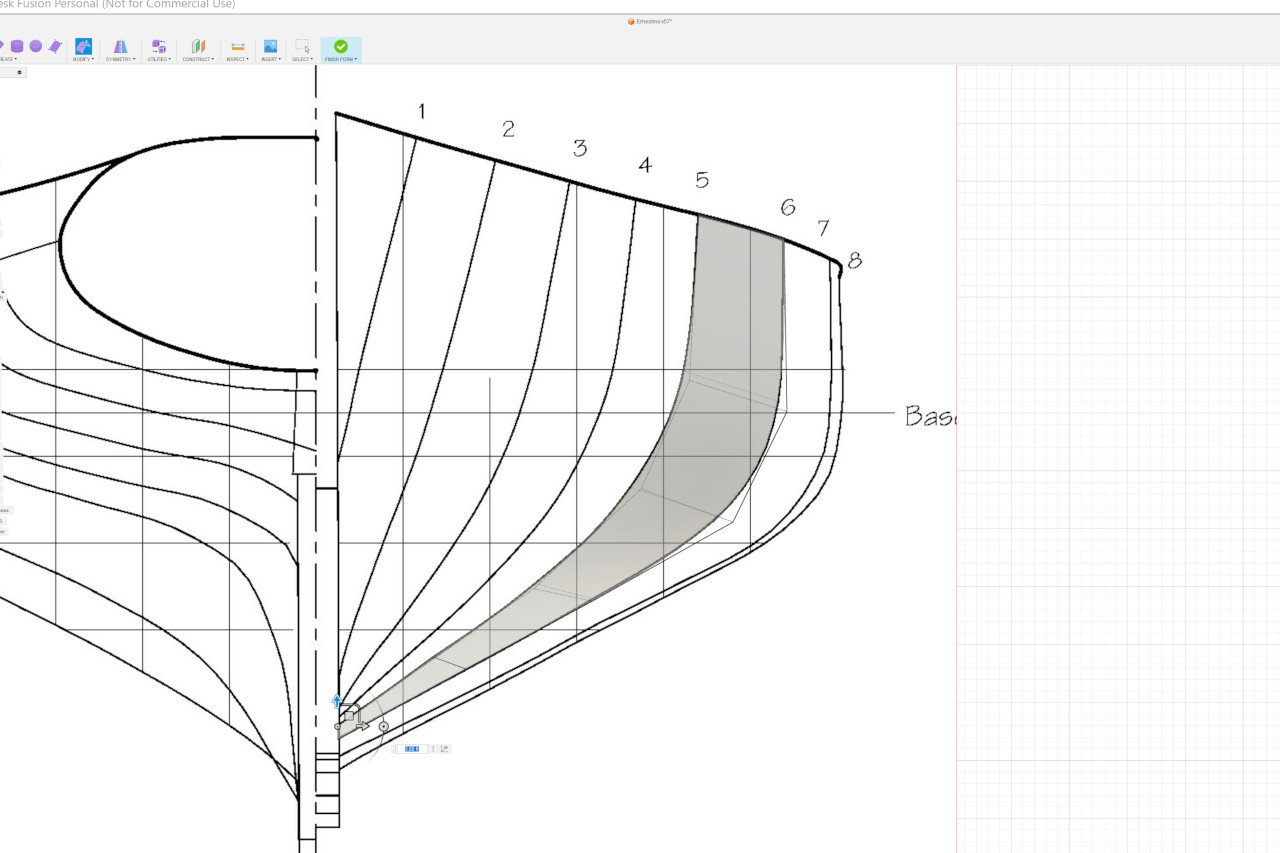
Task: Click the Modify edit form icon
Action: 83,46
